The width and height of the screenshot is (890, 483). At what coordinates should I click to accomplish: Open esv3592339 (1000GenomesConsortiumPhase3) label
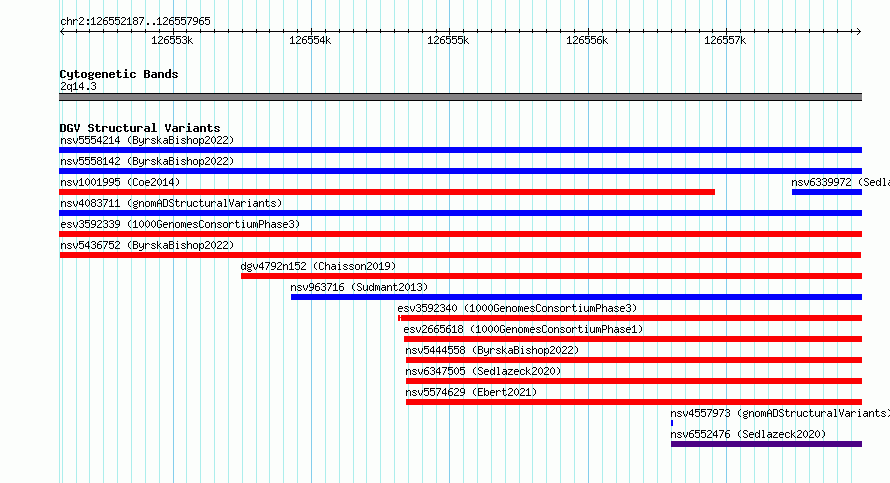180,224
